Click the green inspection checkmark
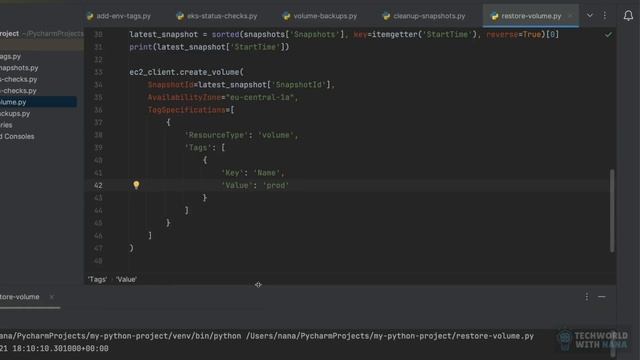This screenshot has height=360, width=640. pyautogui.click(x=608, y=35)
